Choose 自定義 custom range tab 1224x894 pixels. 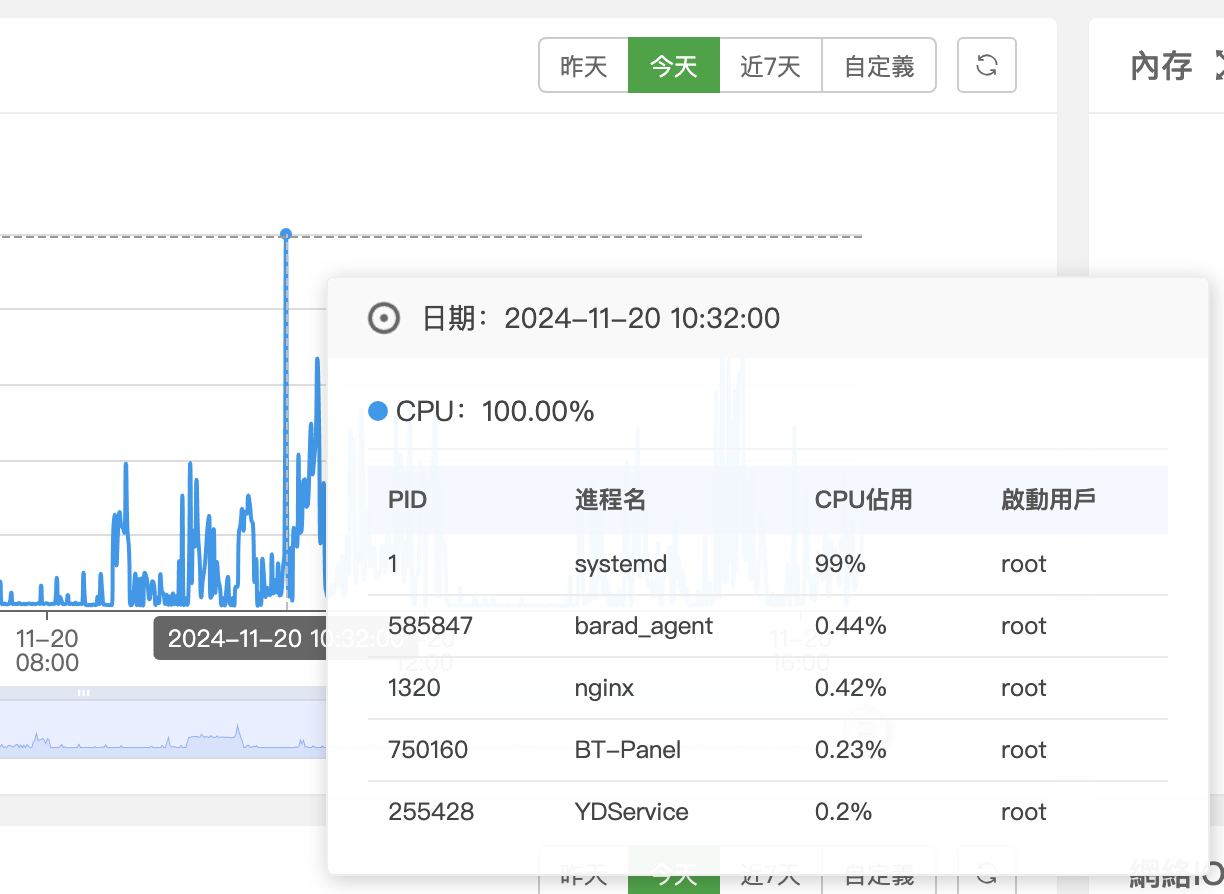pyautogui.click(x=879, y=66)
